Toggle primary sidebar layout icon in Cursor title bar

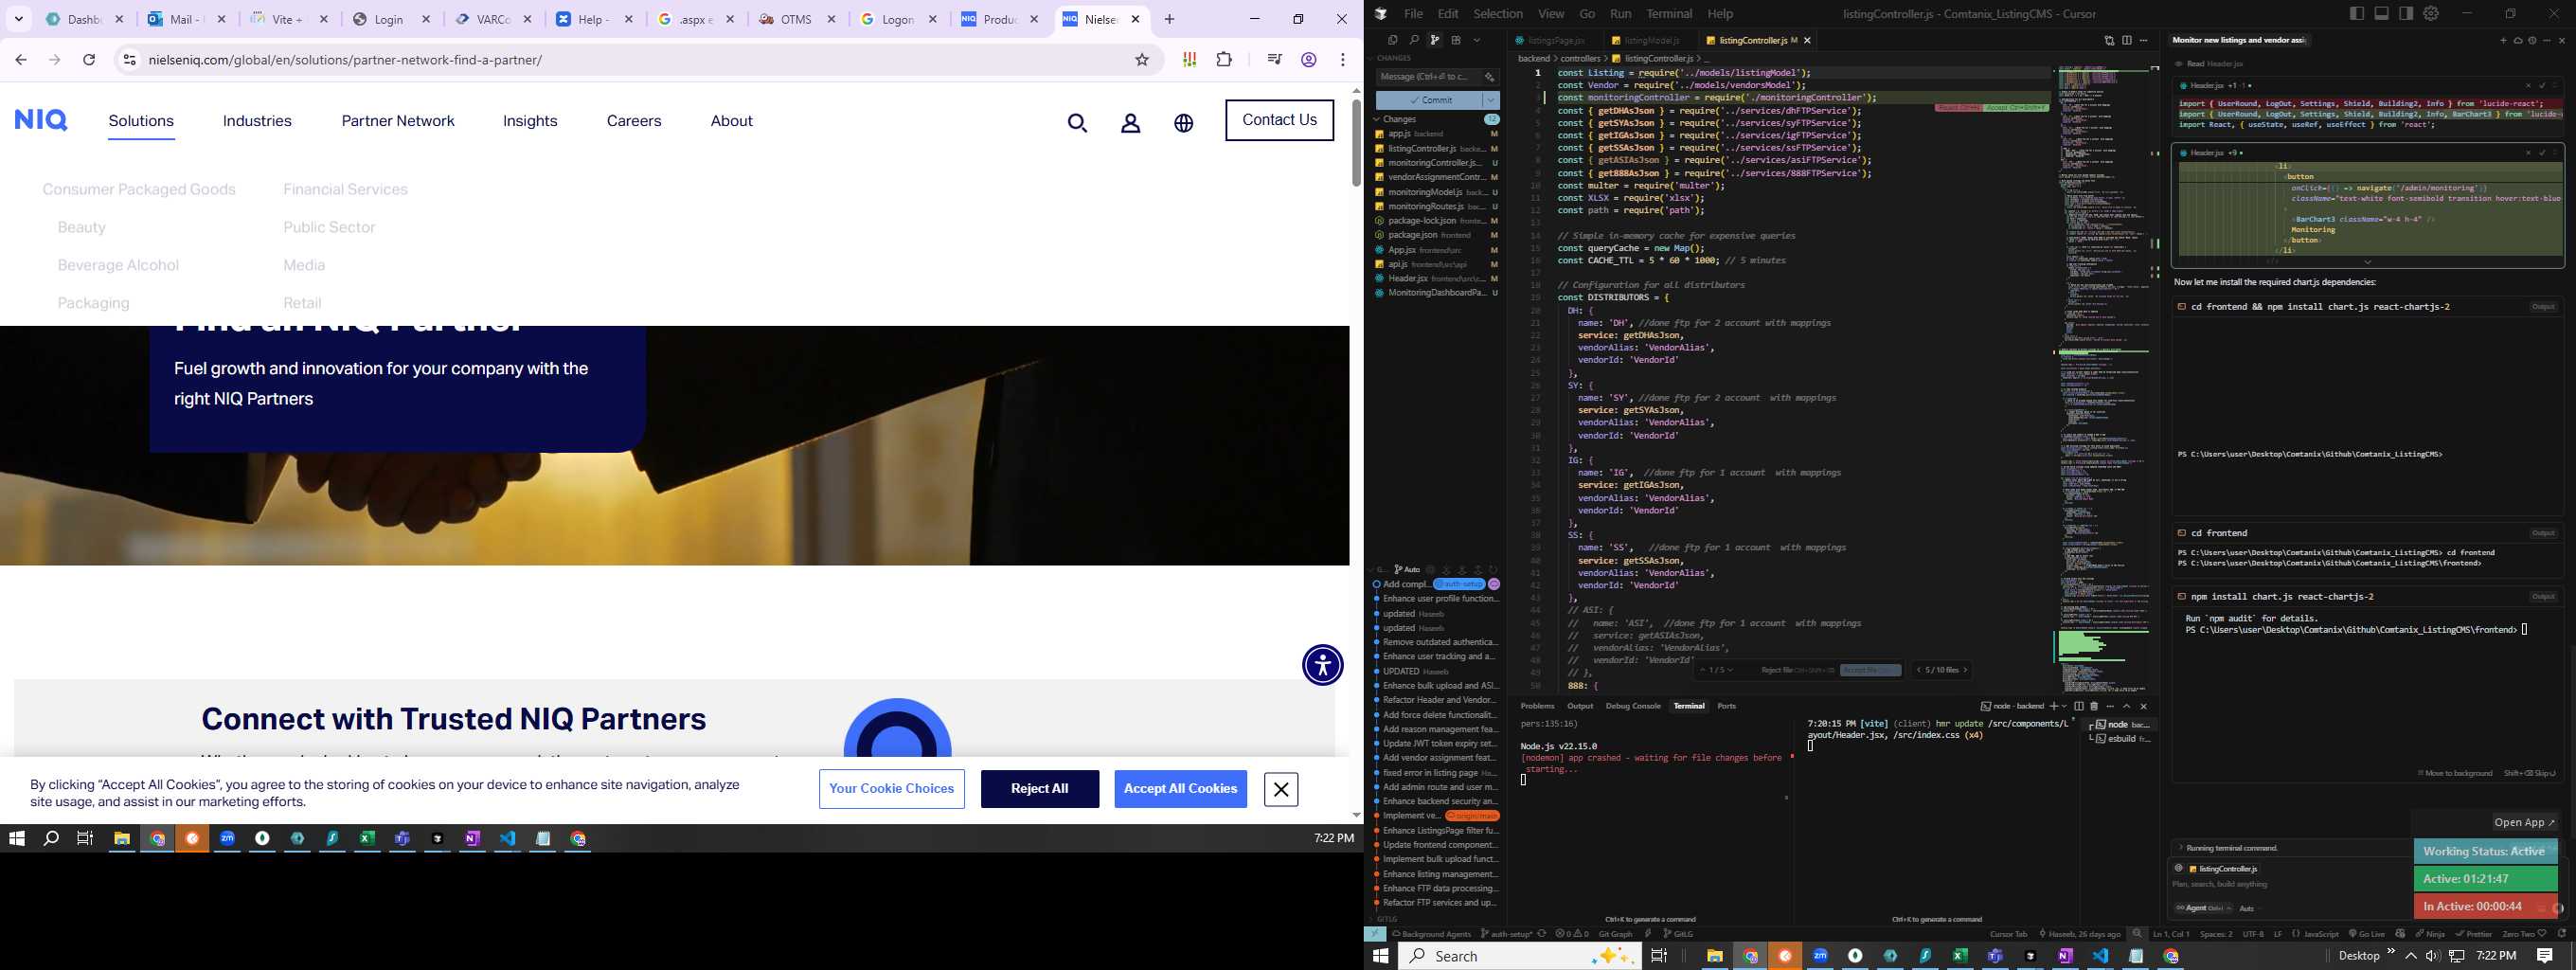click(x=2357, y=13)
